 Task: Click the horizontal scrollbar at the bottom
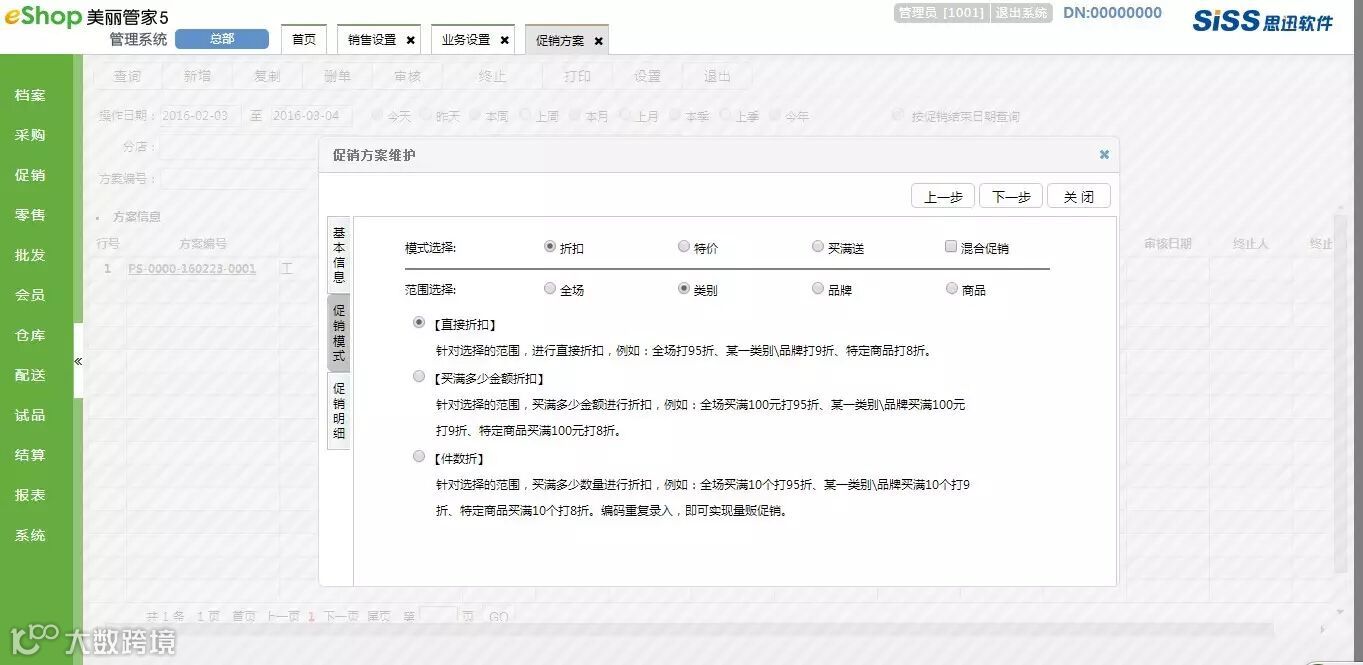pos(680,630)
